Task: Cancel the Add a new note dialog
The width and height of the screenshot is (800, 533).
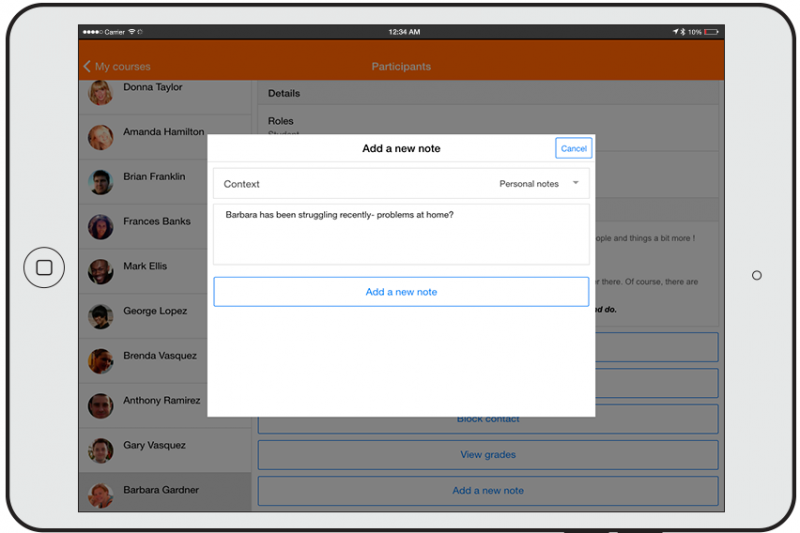Action: click(573, 148)
